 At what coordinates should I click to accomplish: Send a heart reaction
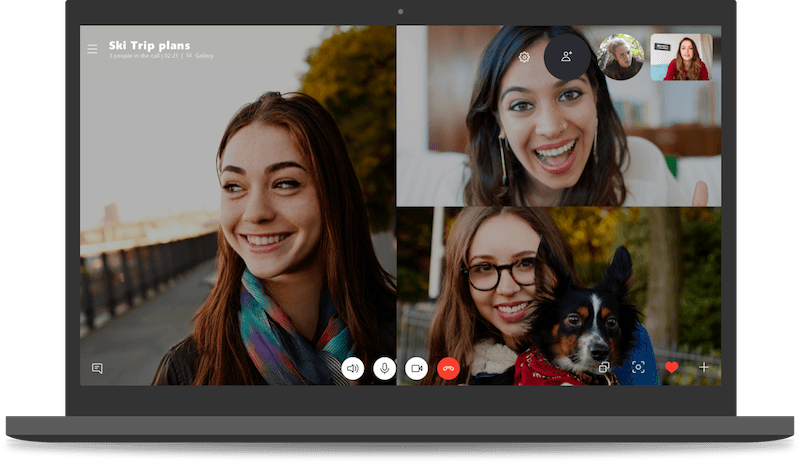(671, 367)
